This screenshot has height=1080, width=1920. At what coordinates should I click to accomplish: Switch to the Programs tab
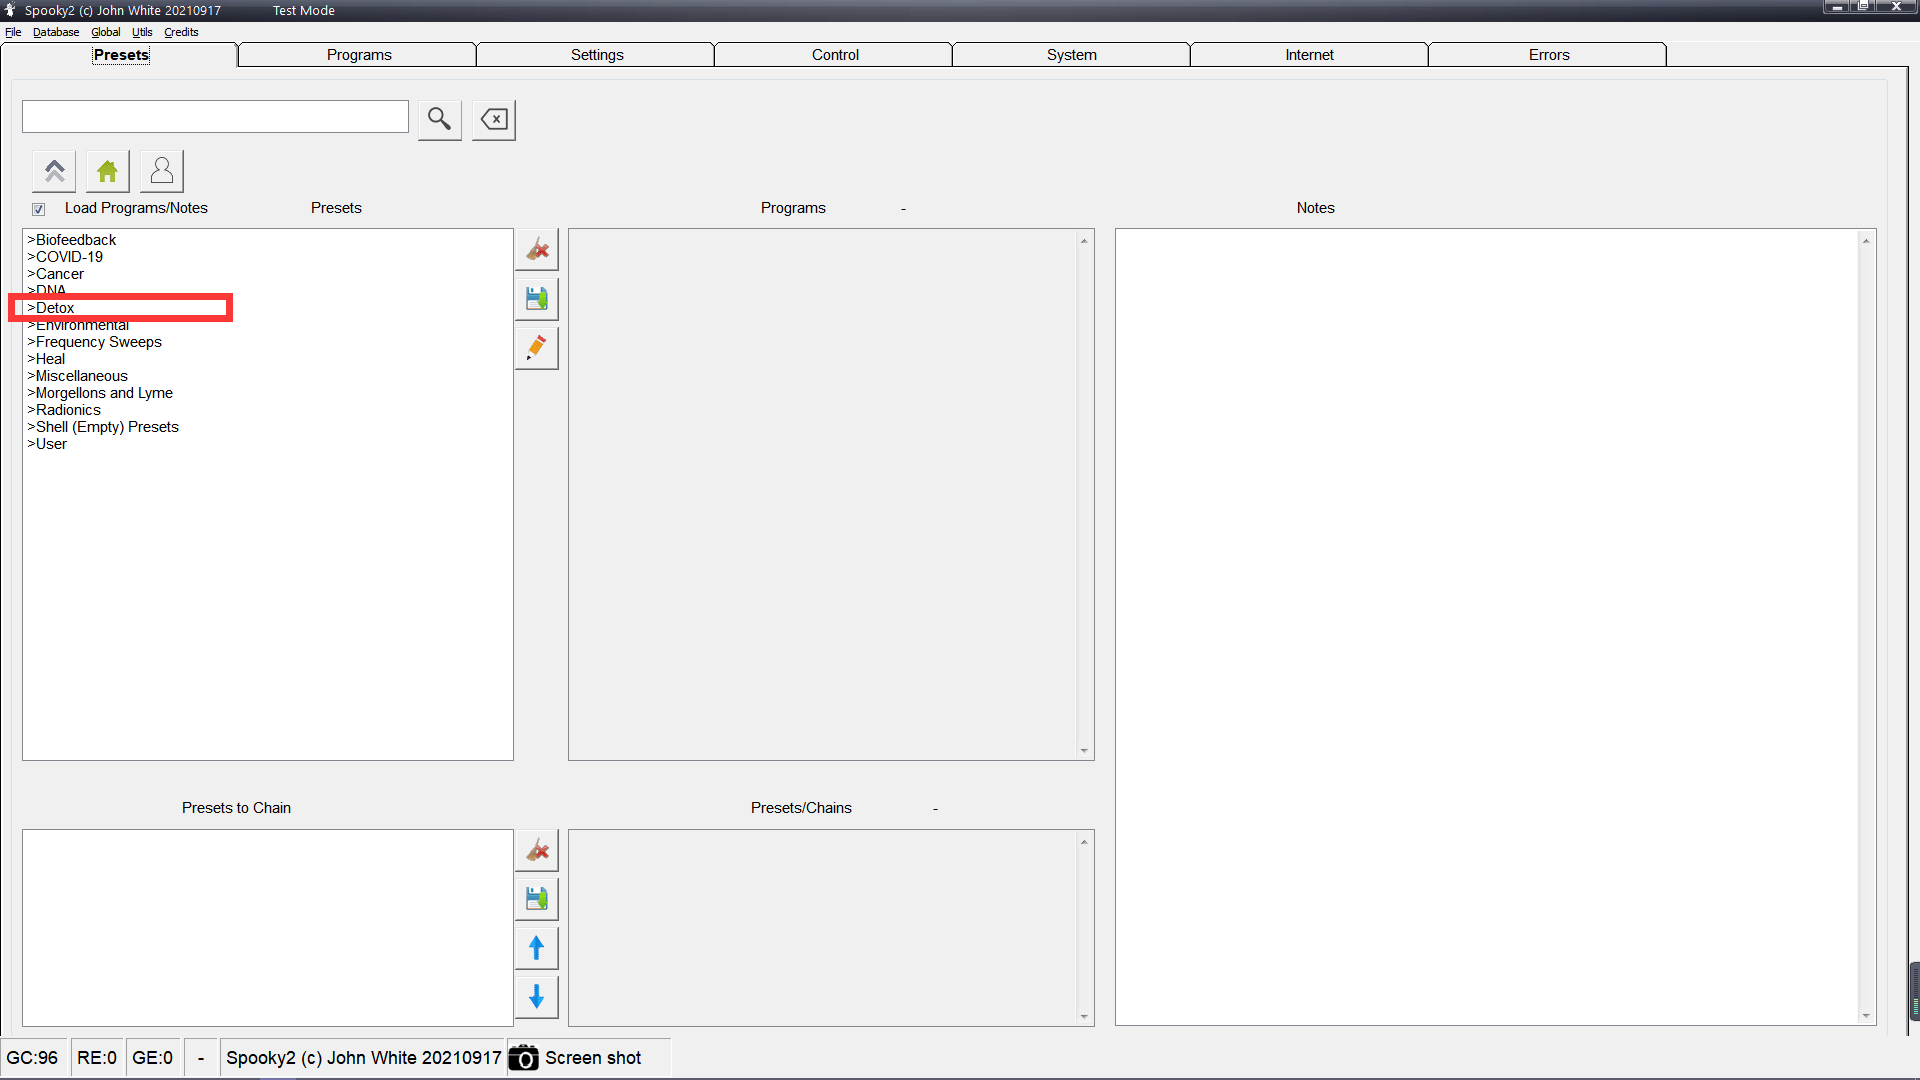tap(359, 55)
